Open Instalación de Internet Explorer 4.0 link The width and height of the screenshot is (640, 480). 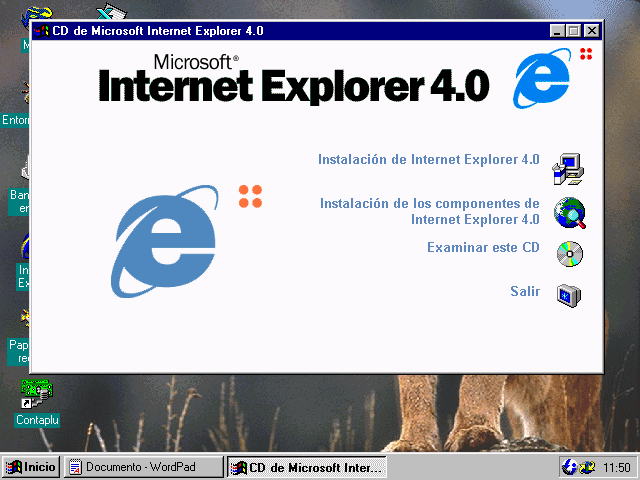point(429,159)
